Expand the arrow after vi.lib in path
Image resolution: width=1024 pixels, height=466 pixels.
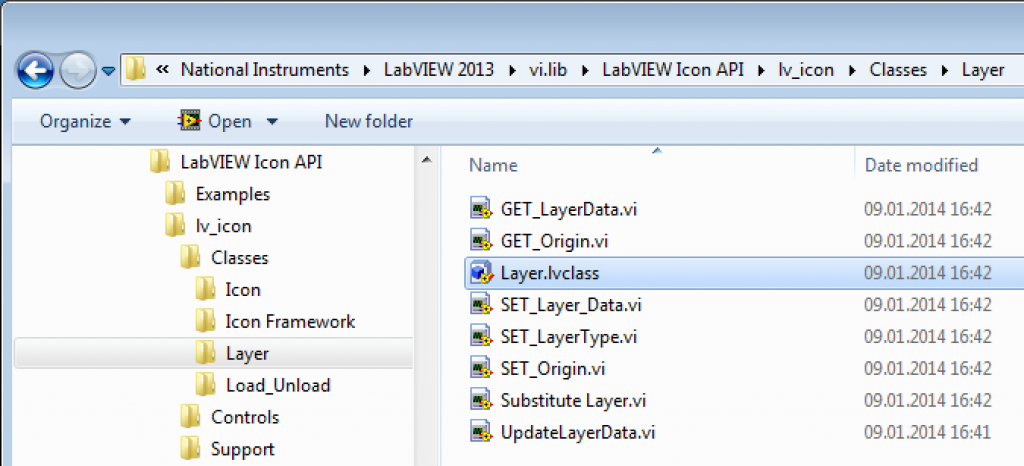coord(586,70)
